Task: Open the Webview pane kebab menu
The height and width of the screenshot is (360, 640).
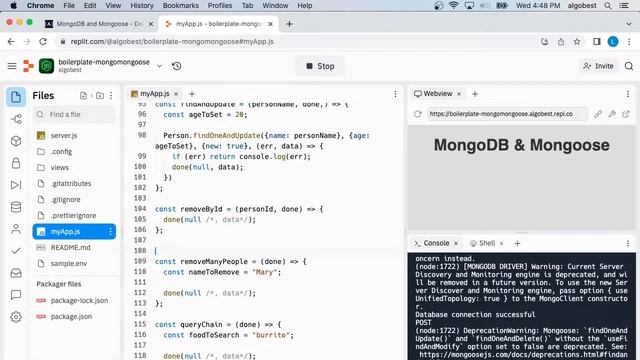Action: 628,94
